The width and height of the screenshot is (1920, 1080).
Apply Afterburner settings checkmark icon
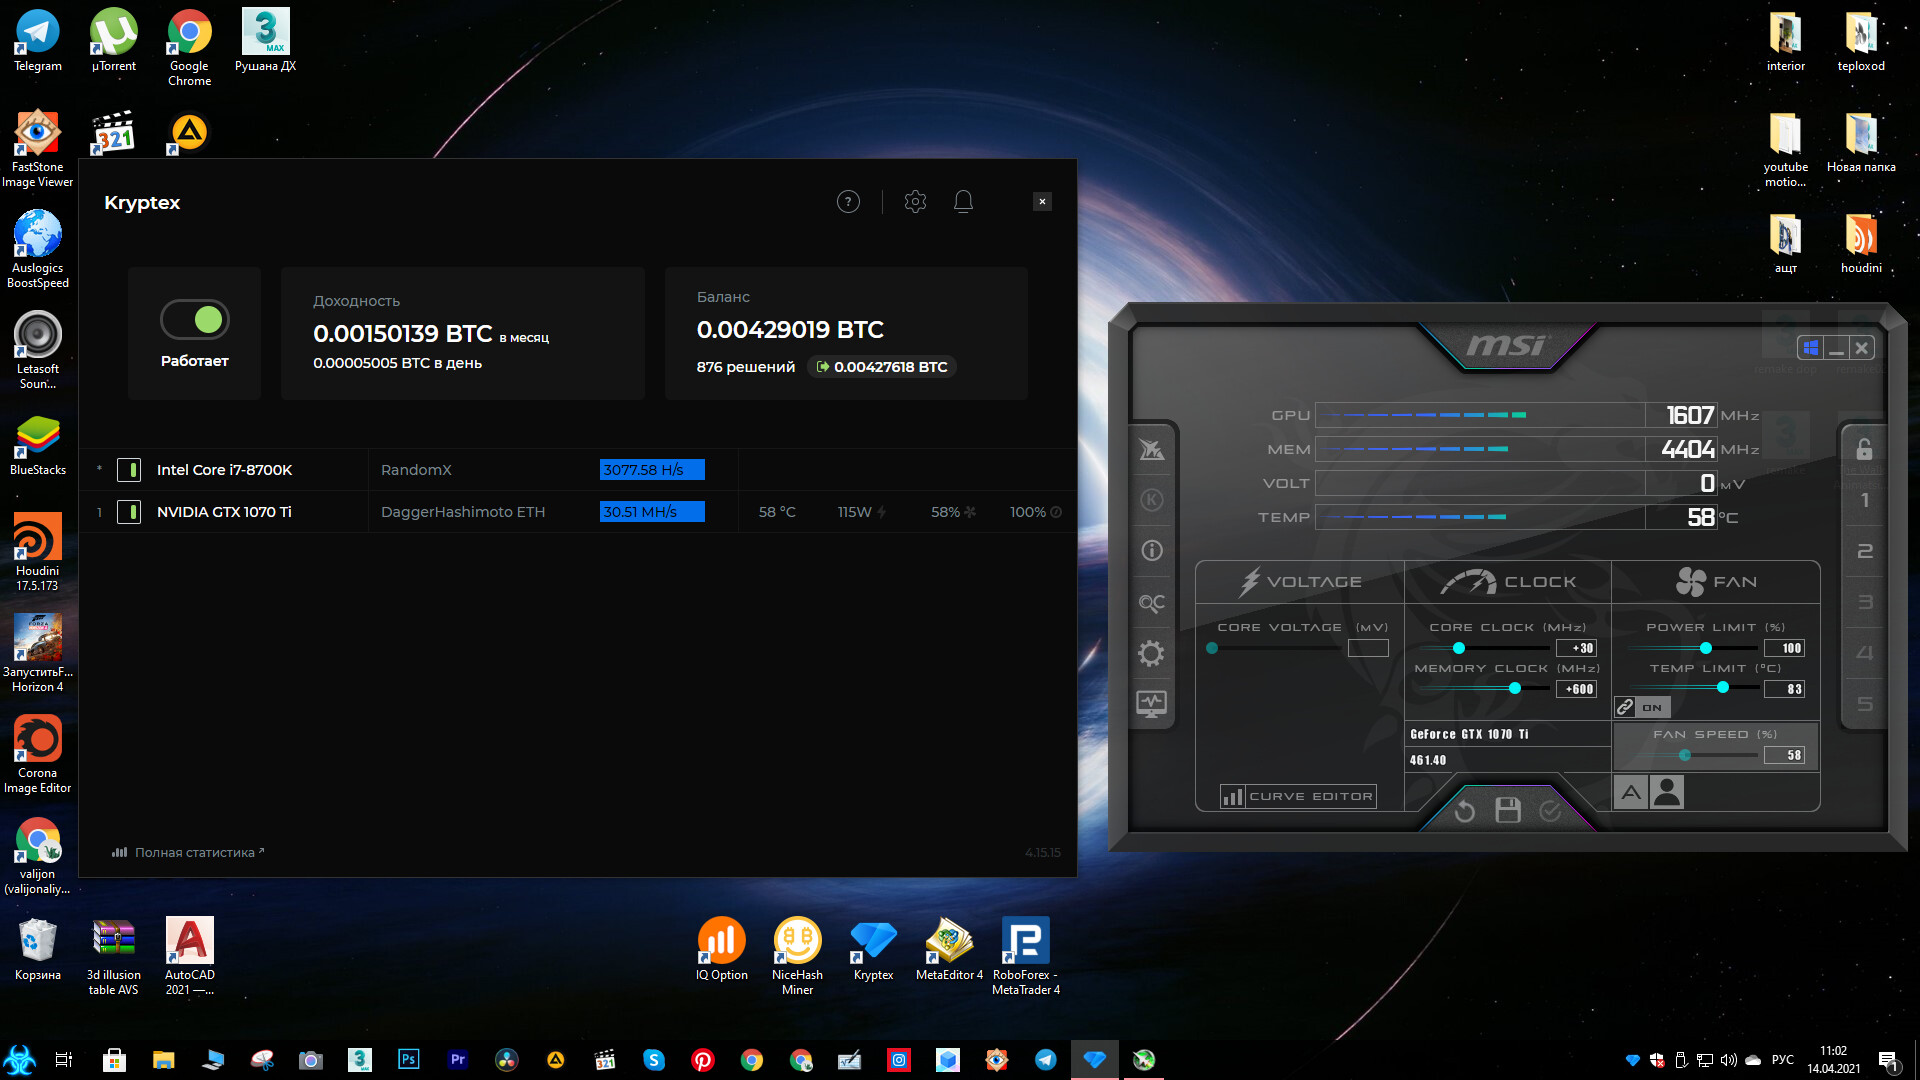point(1550,811)
